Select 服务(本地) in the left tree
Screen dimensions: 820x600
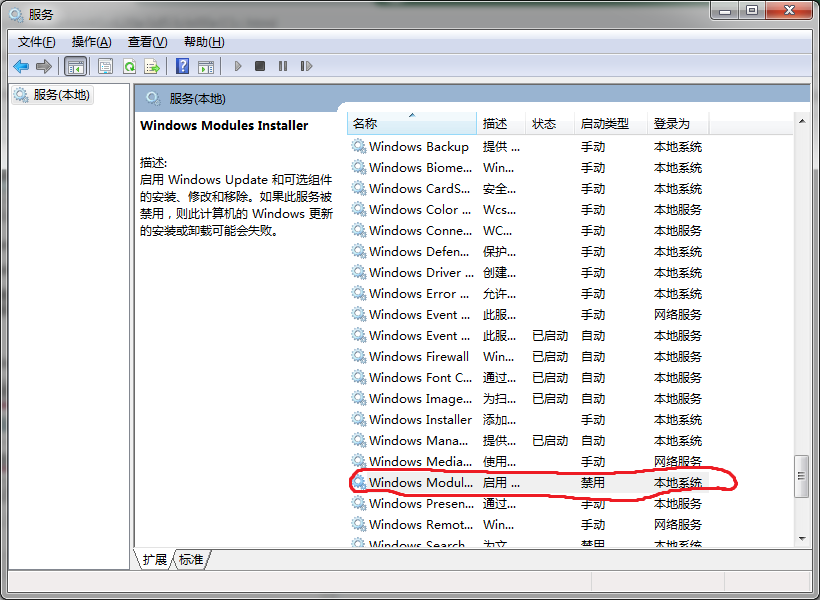(52, 95)
